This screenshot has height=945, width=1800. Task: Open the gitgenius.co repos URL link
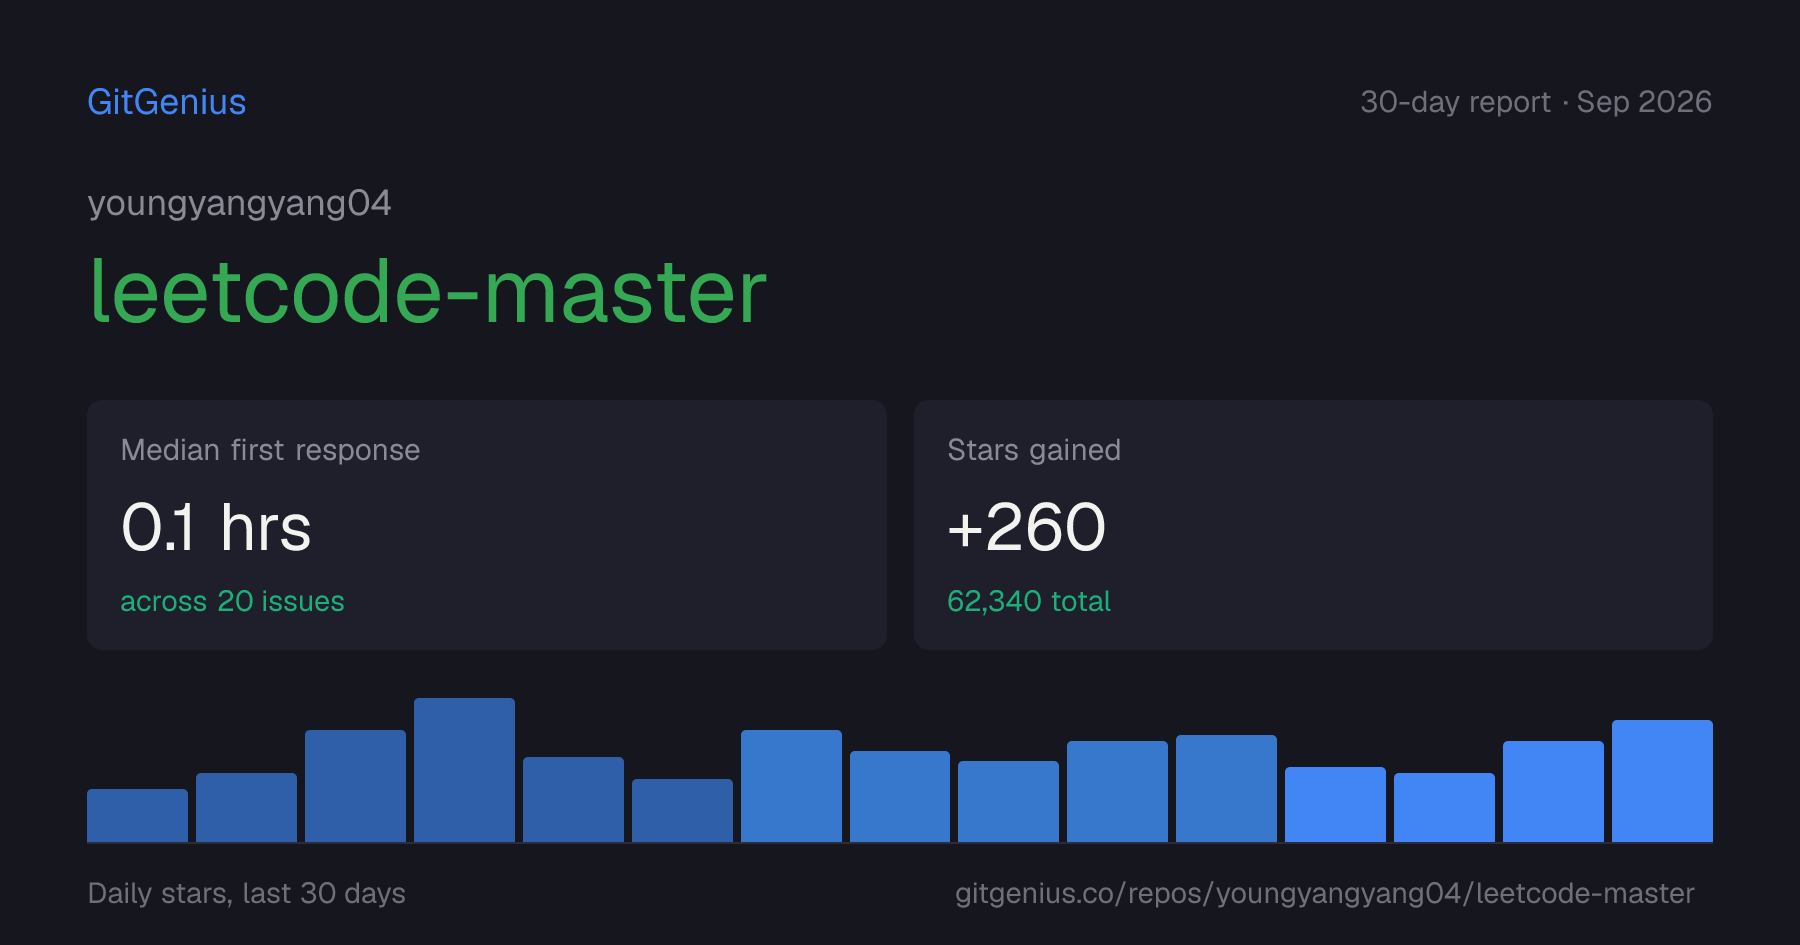(1325, 893)
